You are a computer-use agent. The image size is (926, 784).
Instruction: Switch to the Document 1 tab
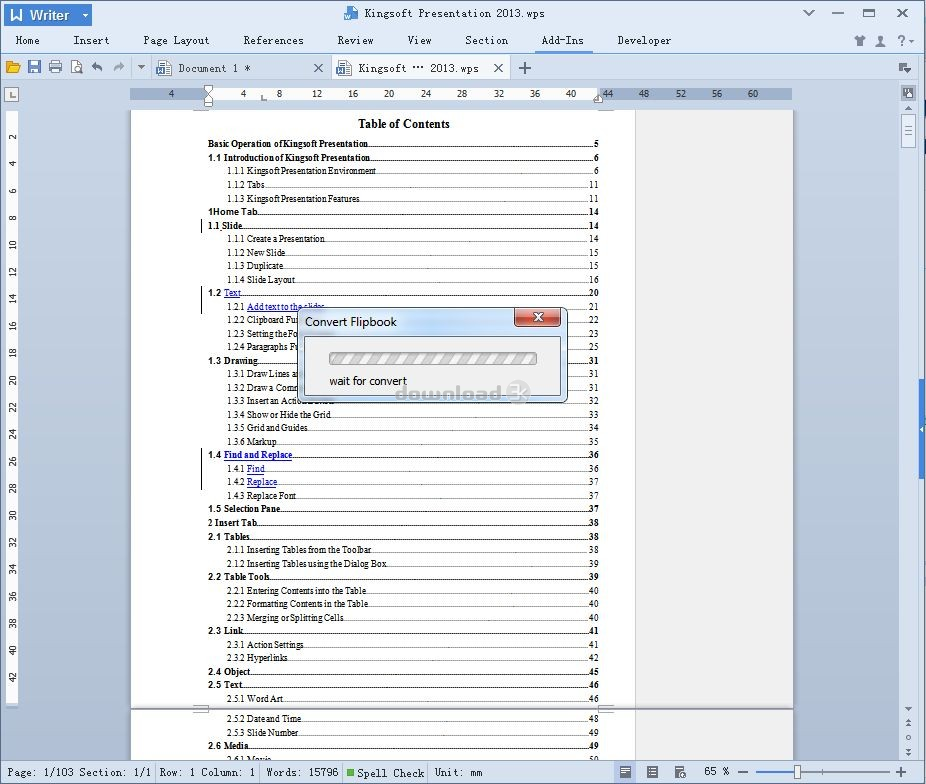241,68
